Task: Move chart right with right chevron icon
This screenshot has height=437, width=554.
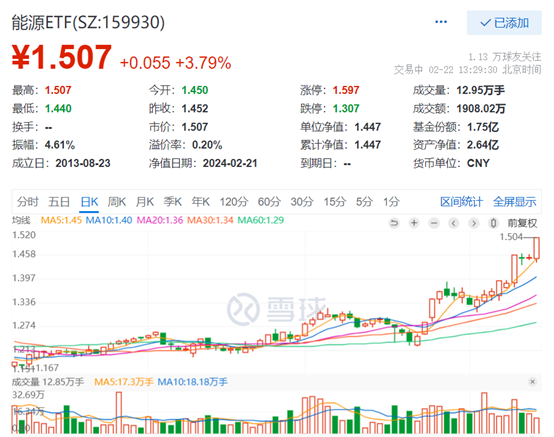Action: point(474,223)
